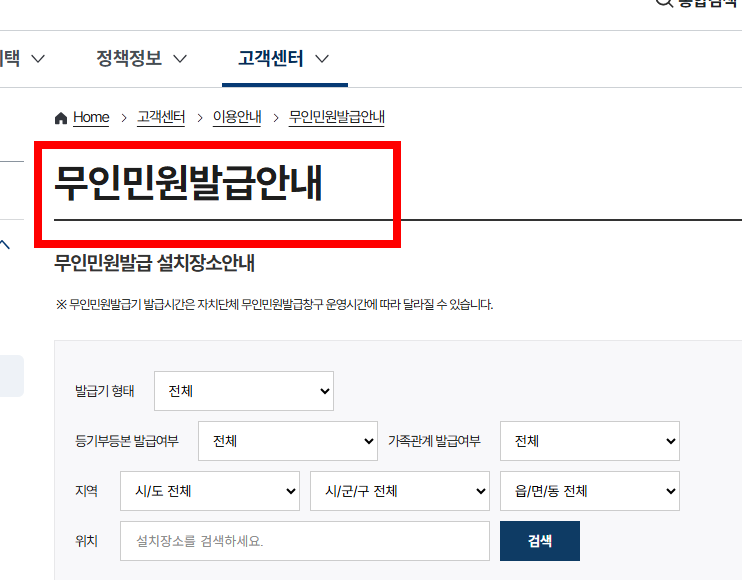Open 가족관계 발급여부 dropdown
Viewport: 742px width, 580px height.
point(590,441)
